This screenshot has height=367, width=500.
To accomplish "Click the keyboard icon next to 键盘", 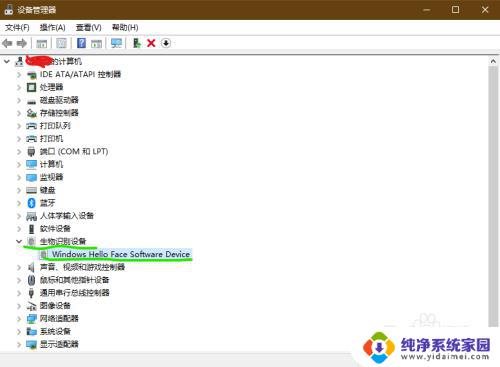I will point(31,190).
